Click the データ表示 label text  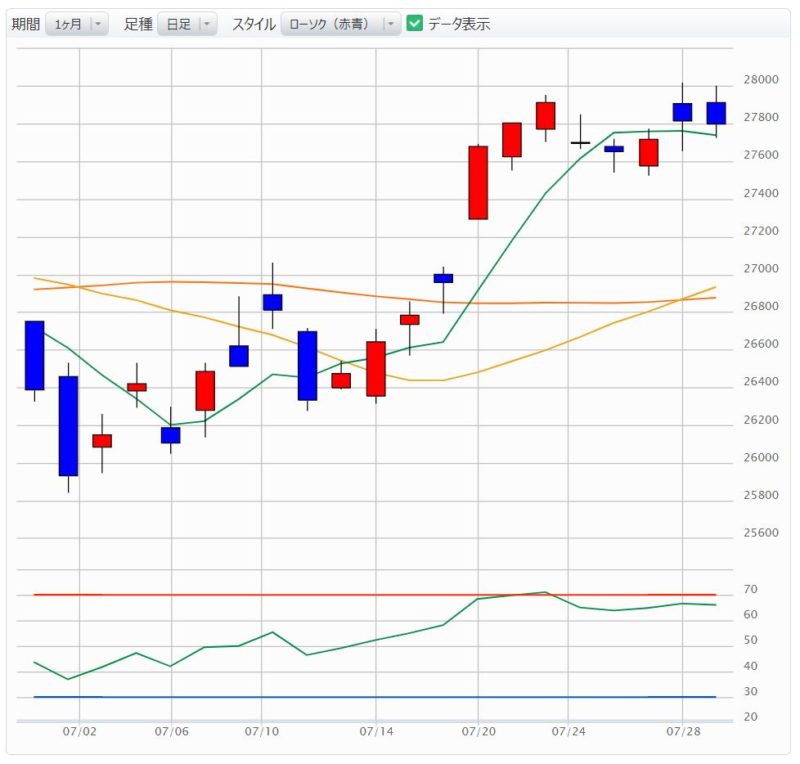(459, 24)
